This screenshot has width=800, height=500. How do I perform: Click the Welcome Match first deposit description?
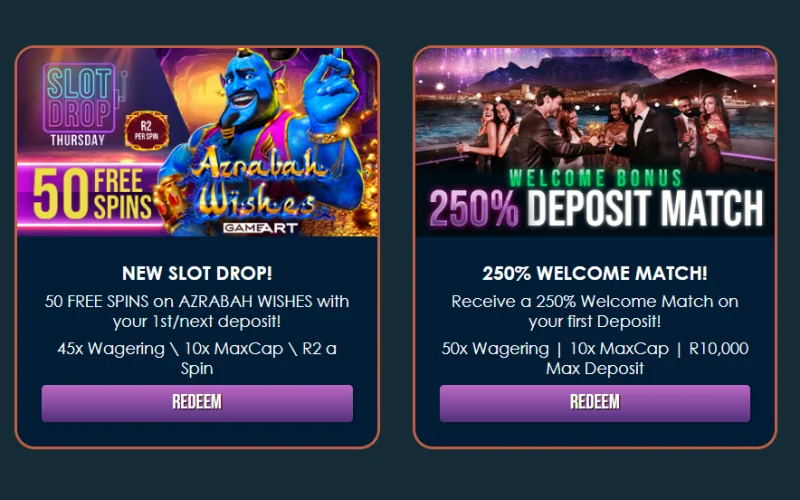coord(595,311)
